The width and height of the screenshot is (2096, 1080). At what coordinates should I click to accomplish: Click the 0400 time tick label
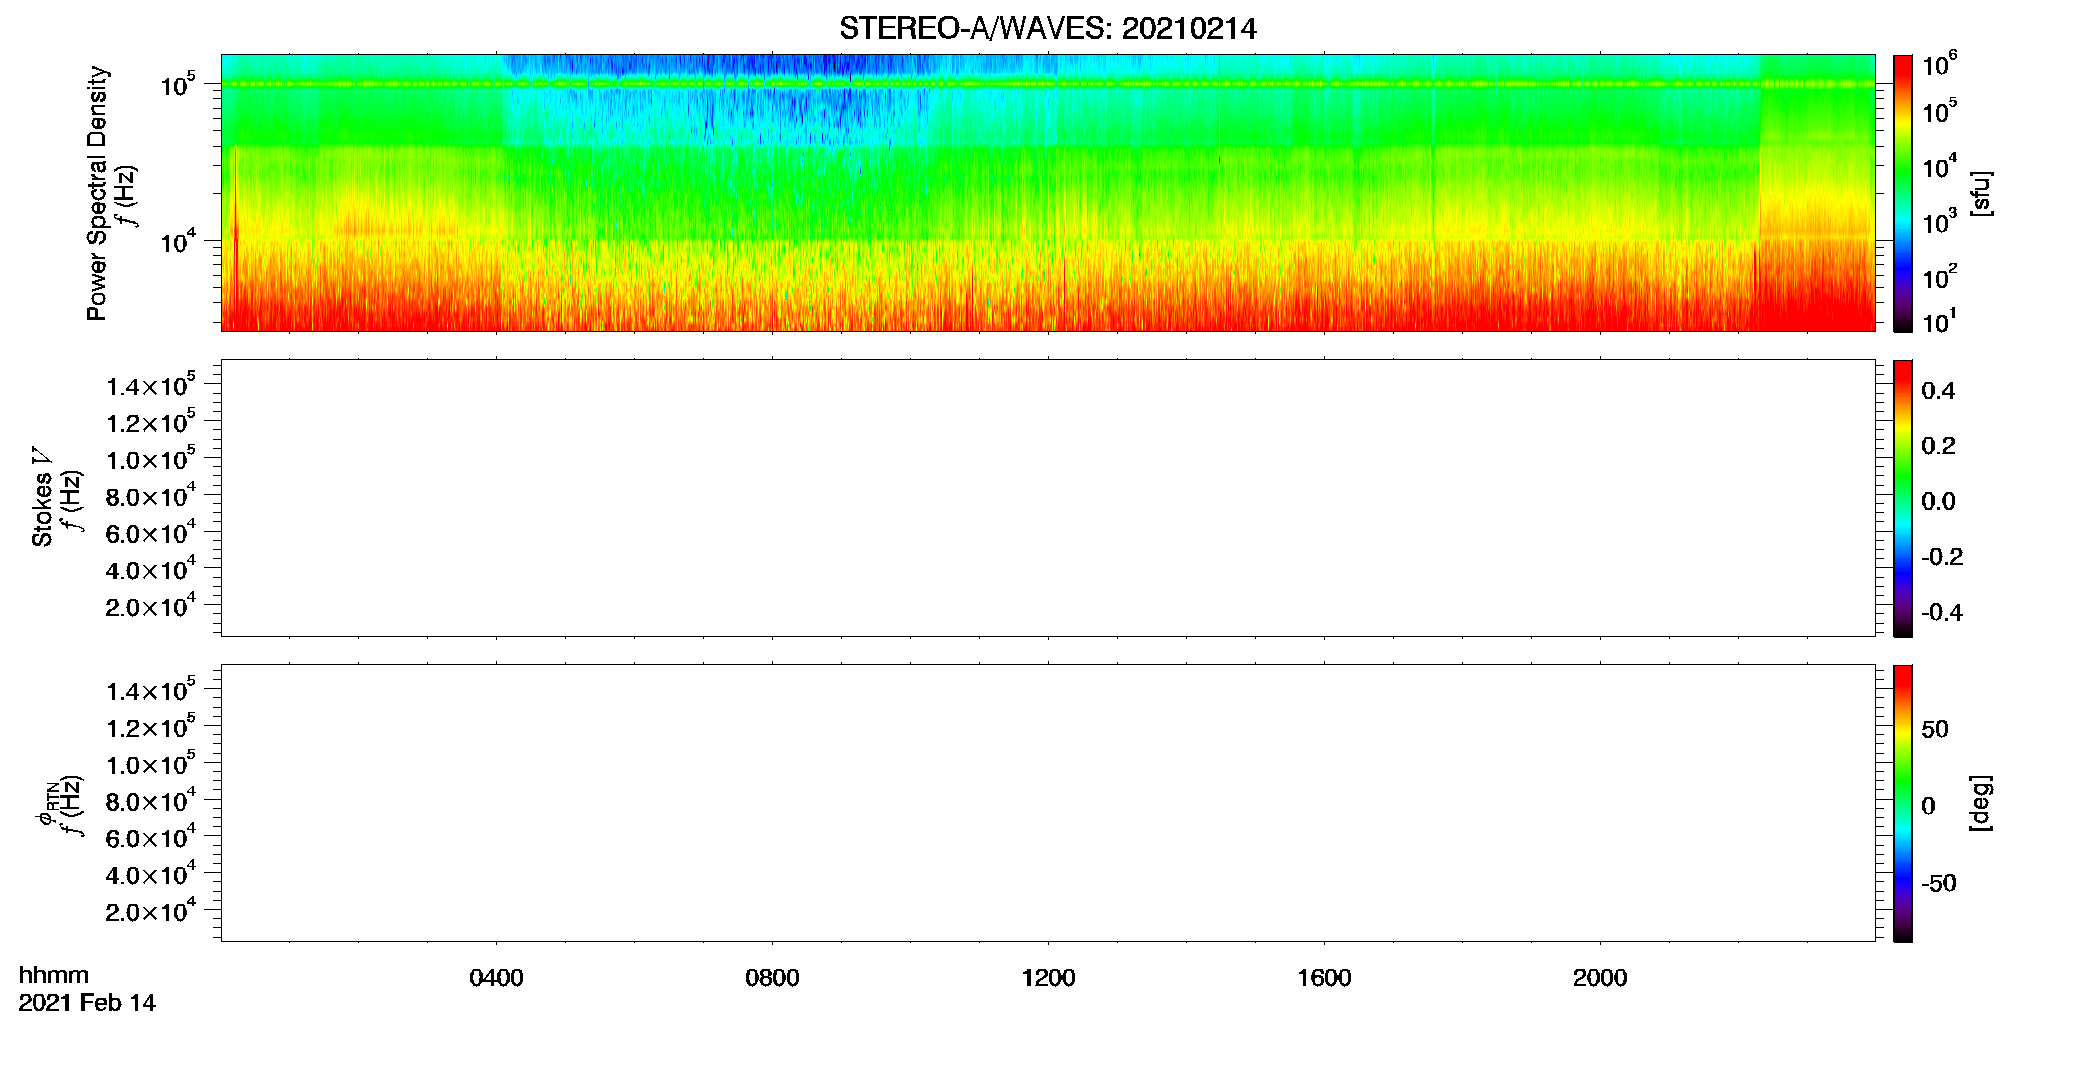point(496,978)
